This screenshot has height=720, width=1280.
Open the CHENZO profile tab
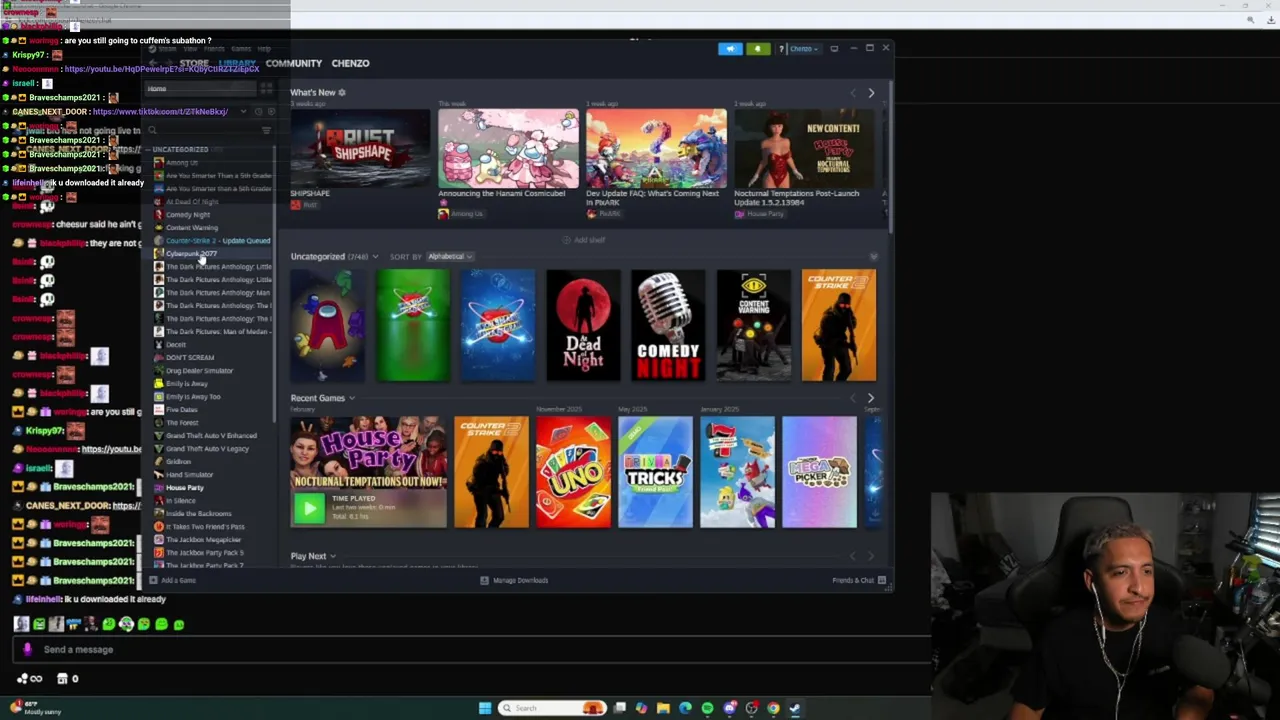click(350, 63)
